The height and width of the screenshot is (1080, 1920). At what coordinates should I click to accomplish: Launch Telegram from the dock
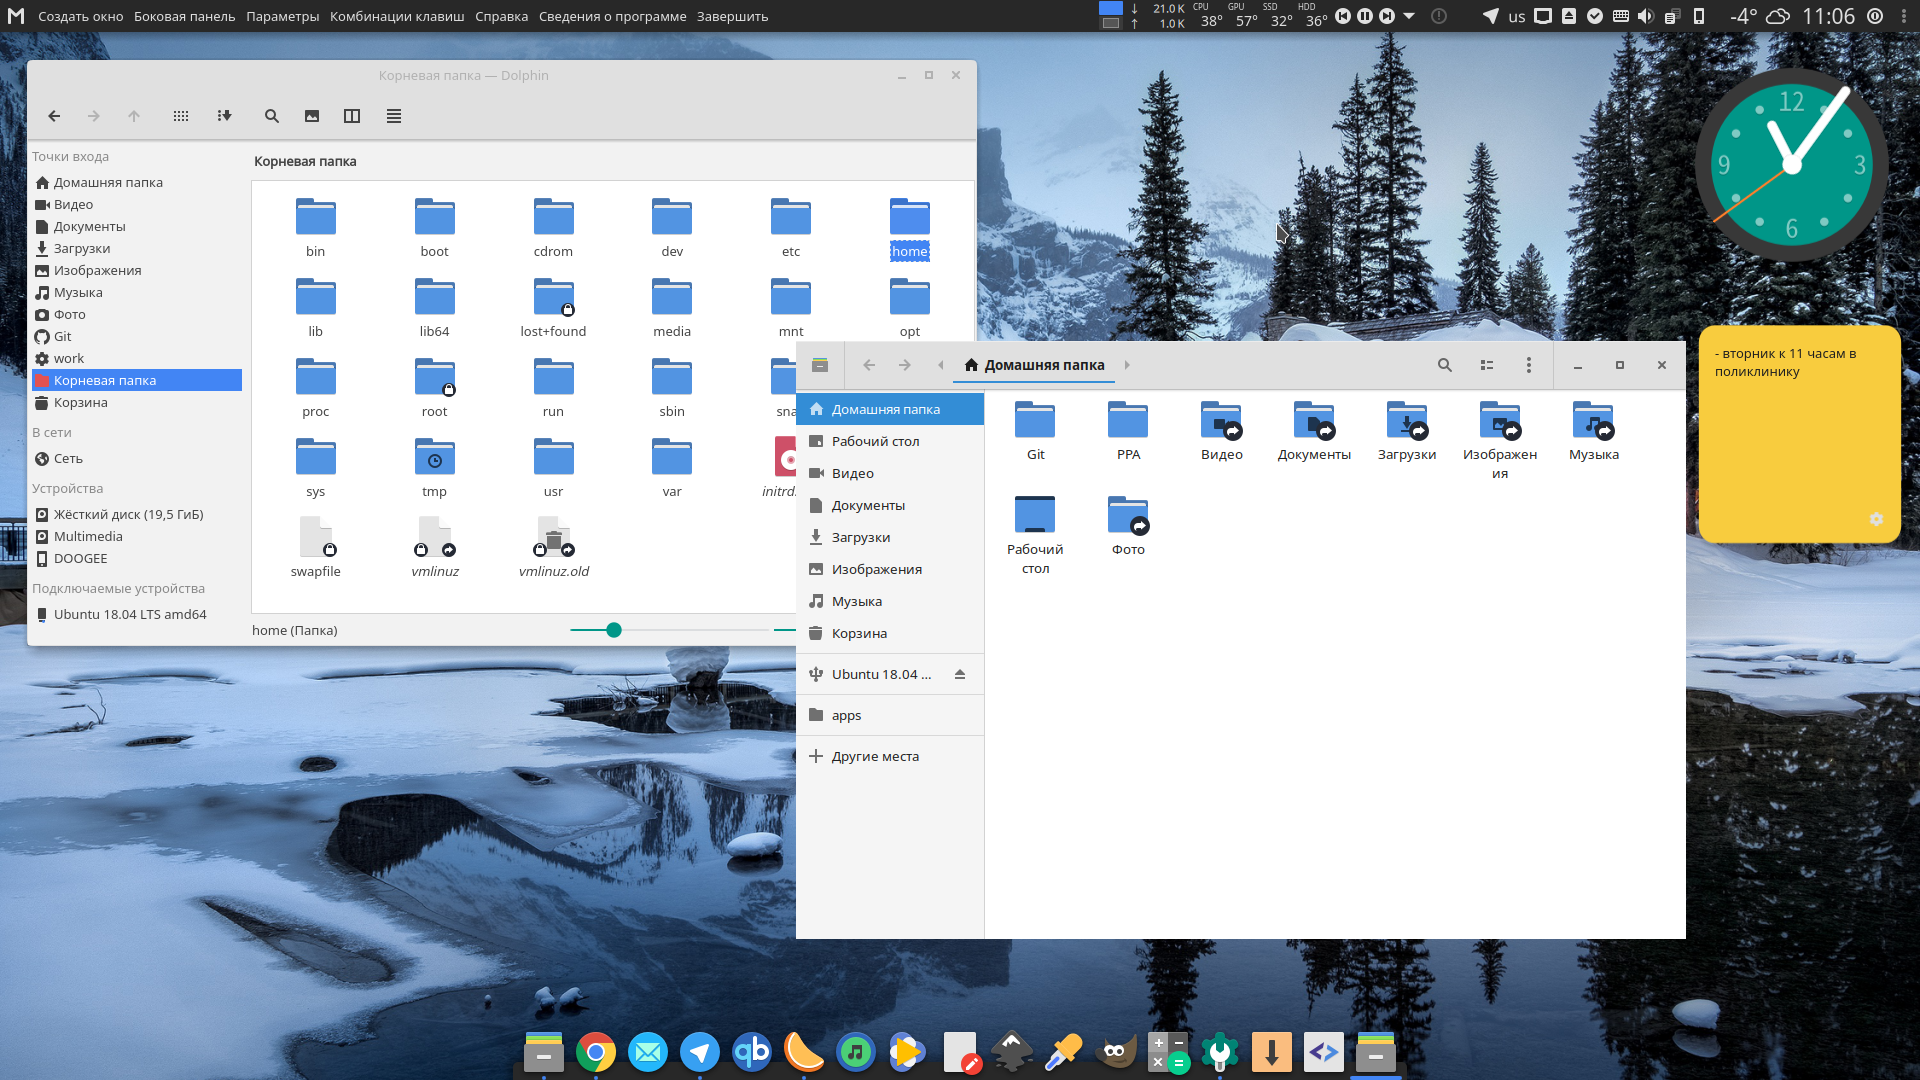tap(700, 1052)
